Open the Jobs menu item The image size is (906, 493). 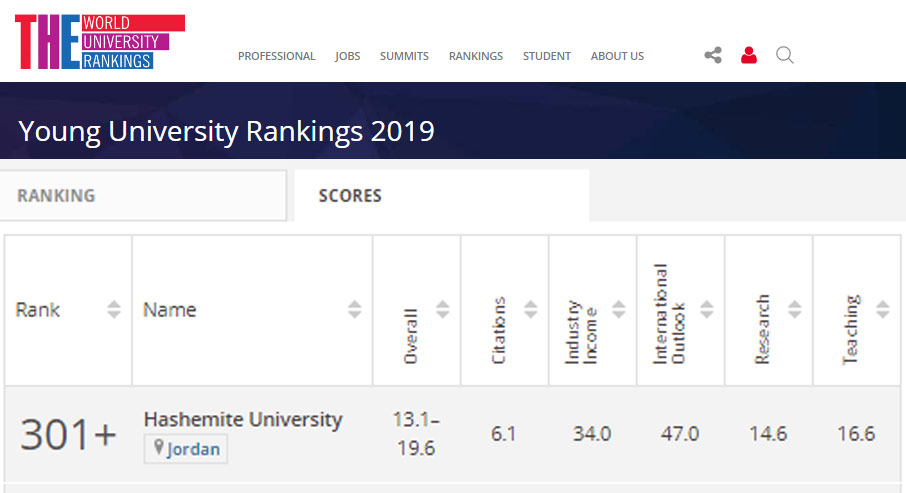click(347, 56)
